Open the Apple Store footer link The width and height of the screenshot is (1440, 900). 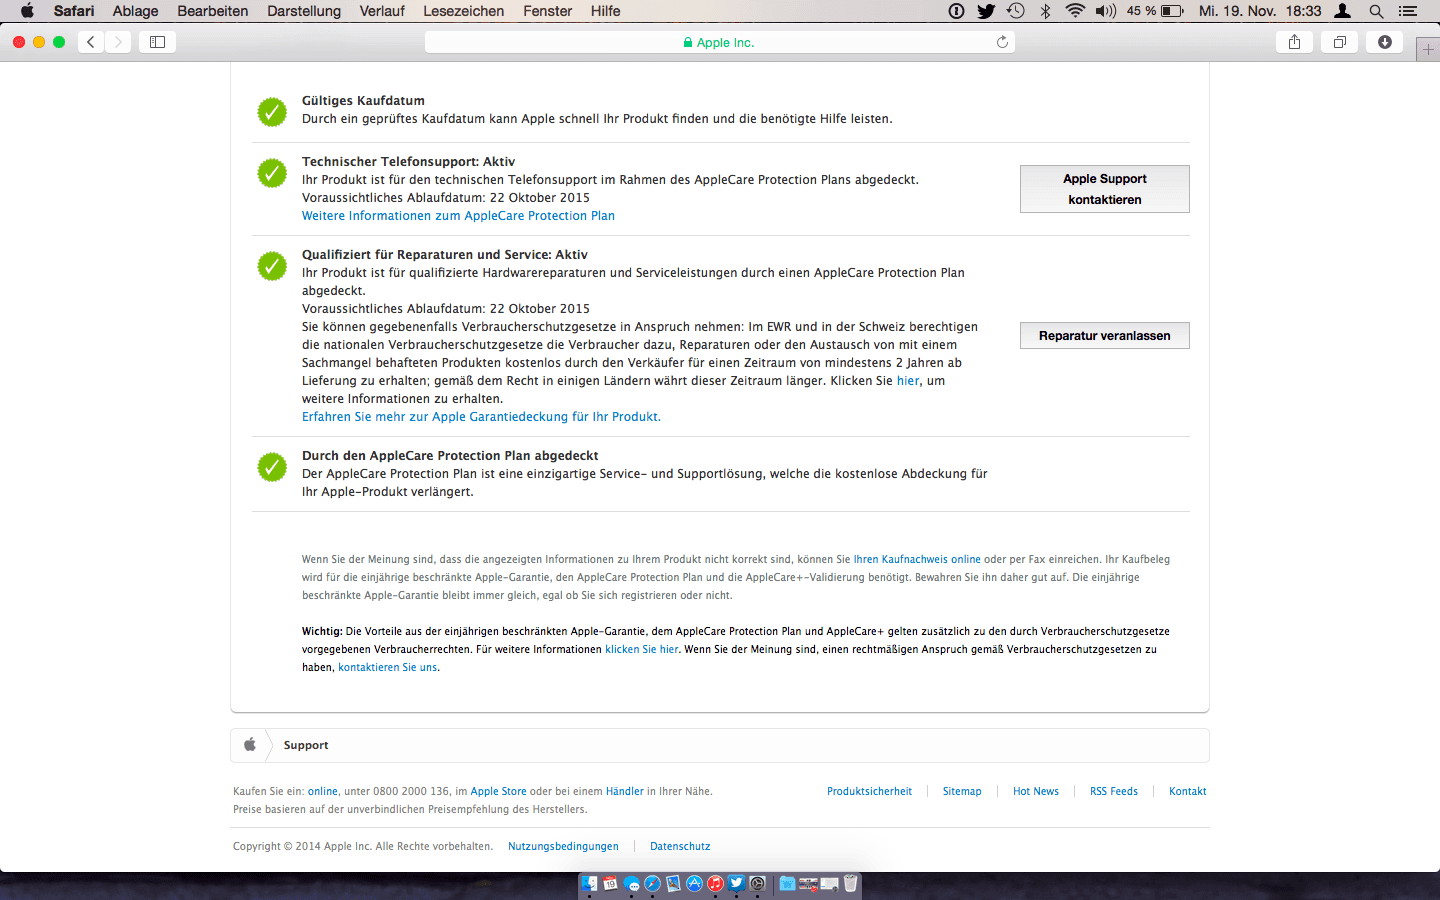[x=498, y=792]
